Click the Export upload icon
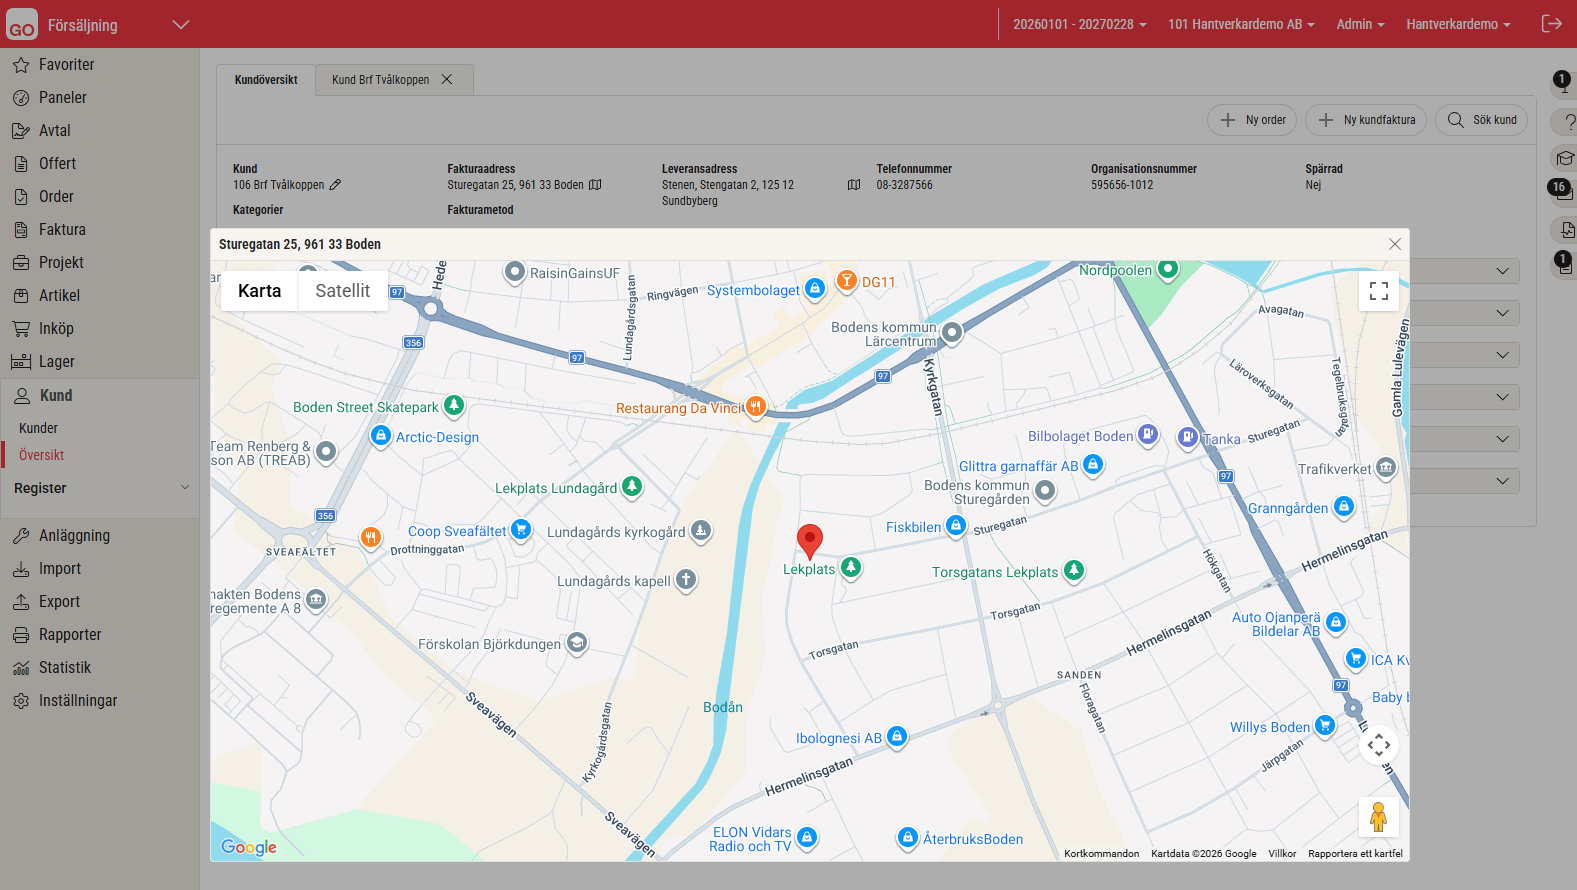Screen dimensions: 1577x890 (x=21, y=602)
